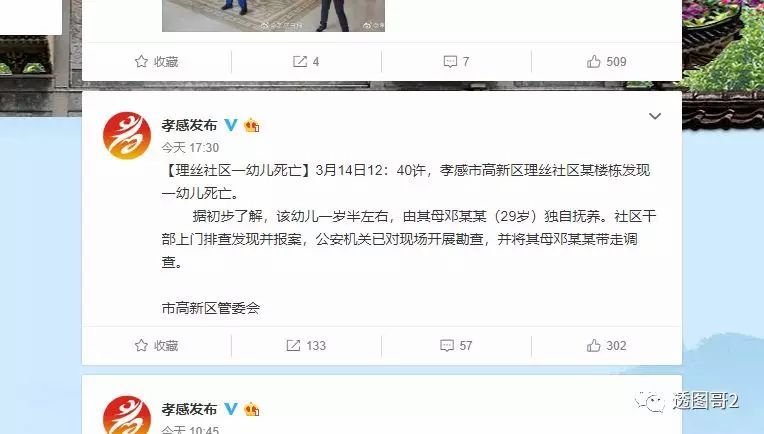Screen dimensions: 764x434
Task: Like the top post with 509 thumbs-up
Action: [x=593, y=61]
